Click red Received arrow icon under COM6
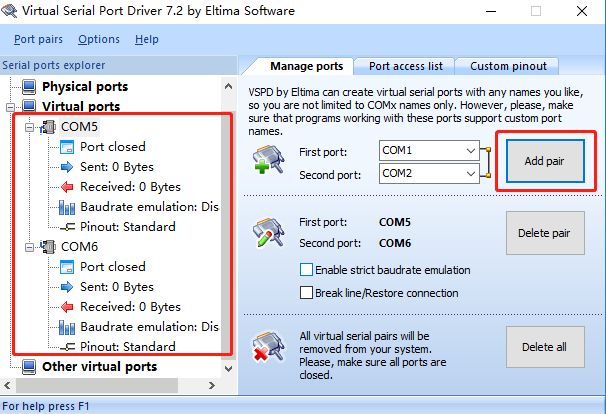The height and width of the screenshot is (414, 606). coord(67,307)
